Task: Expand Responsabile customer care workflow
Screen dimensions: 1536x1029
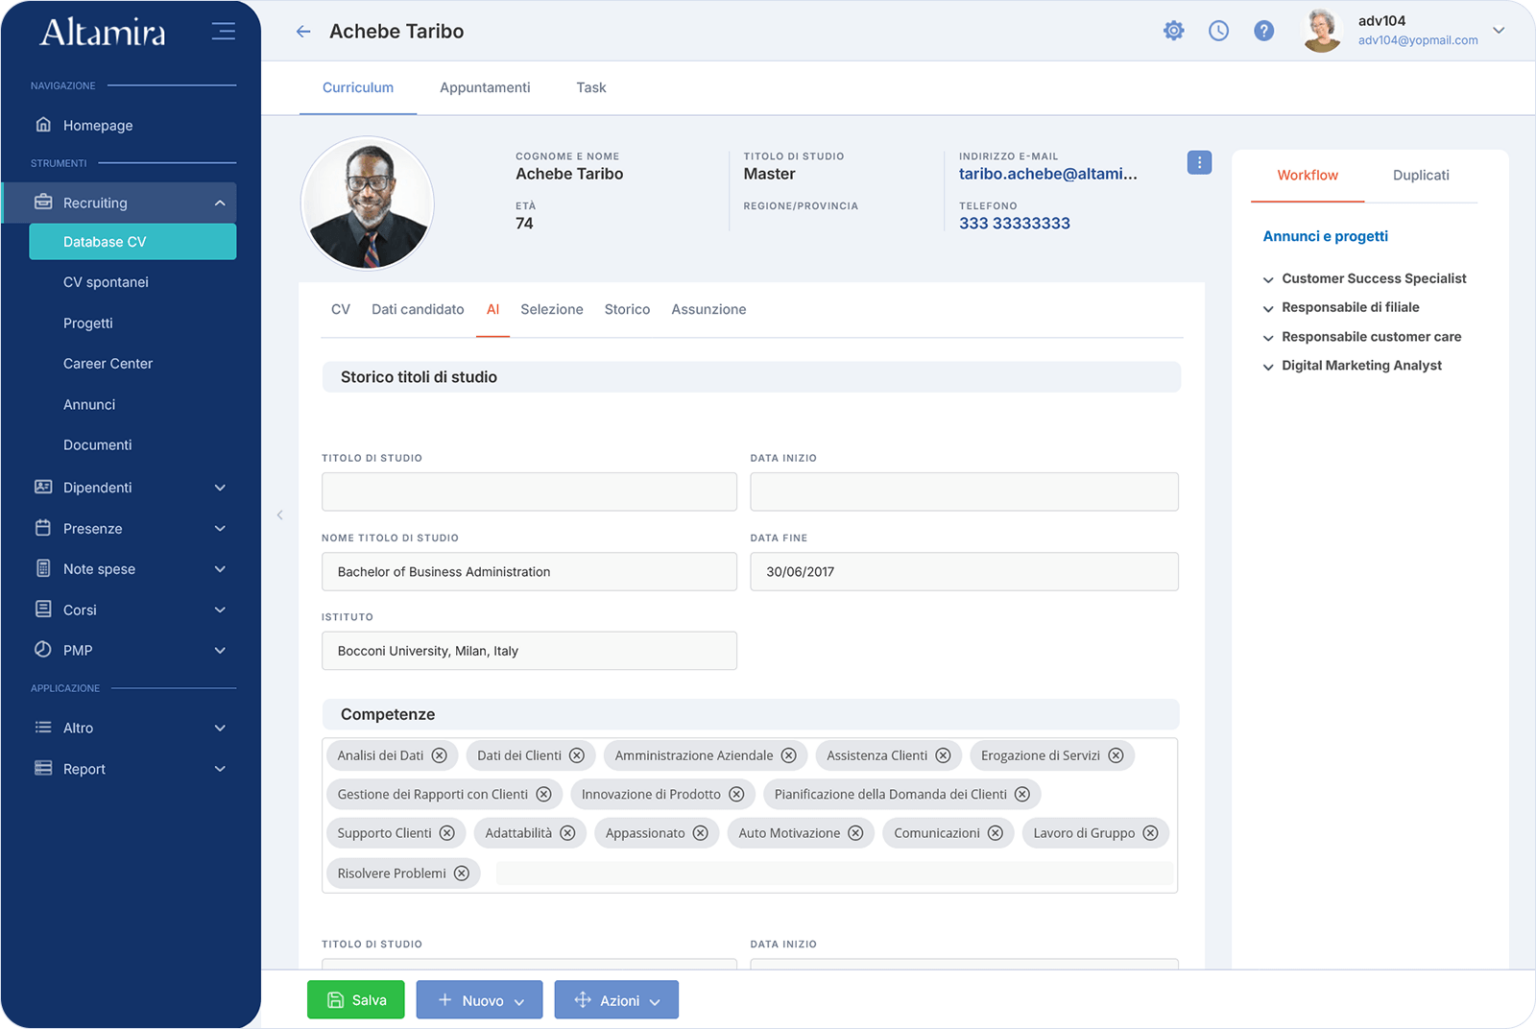Action: click(x=1268, y=338)
